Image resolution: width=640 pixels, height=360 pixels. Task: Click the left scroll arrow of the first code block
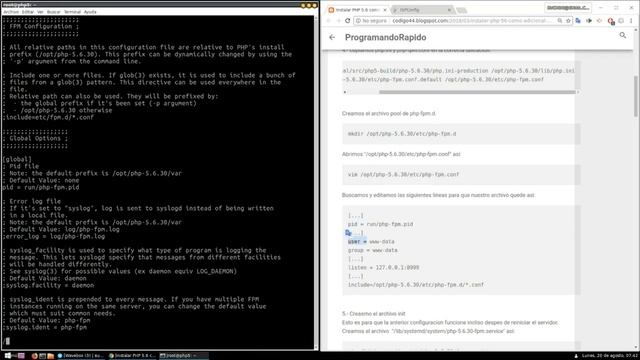coord(345,92)
